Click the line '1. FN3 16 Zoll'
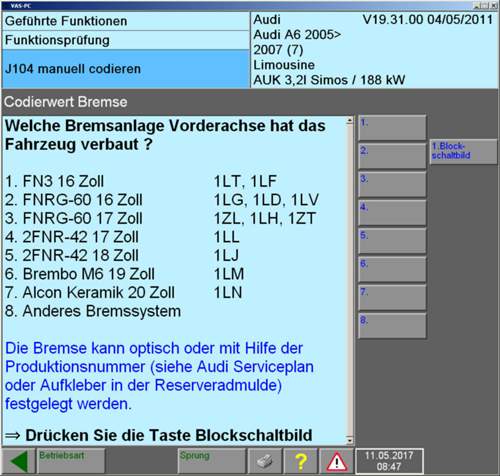This screenshot has width=500, height=476. click(54, 181)
